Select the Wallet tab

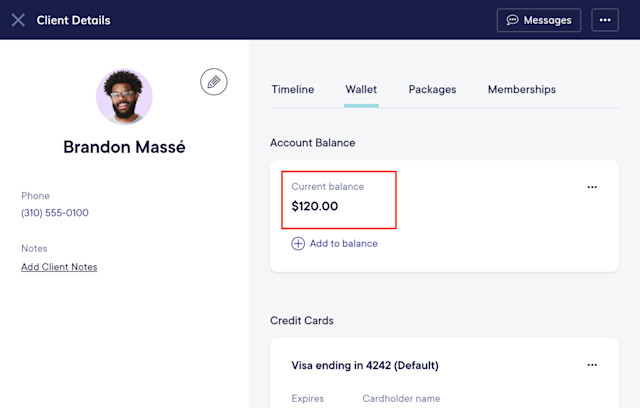click(x=361, y=89)
